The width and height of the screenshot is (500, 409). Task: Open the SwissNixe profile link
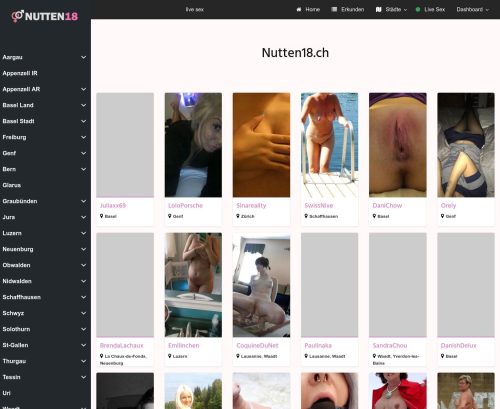click(319, 205)
